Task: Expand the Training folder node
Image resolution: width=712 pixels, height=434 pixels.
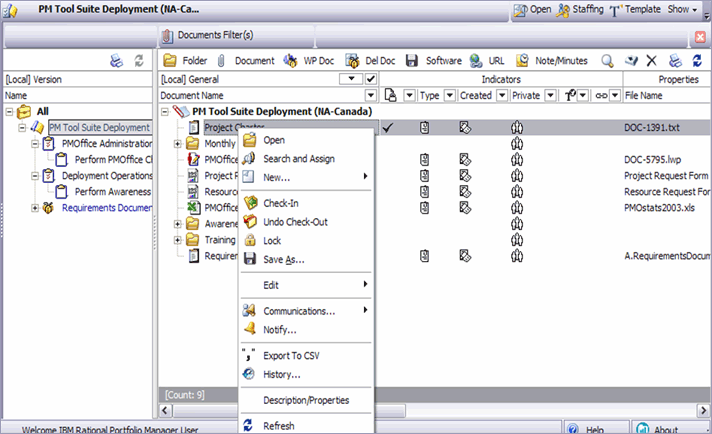Action: [178, 240]
